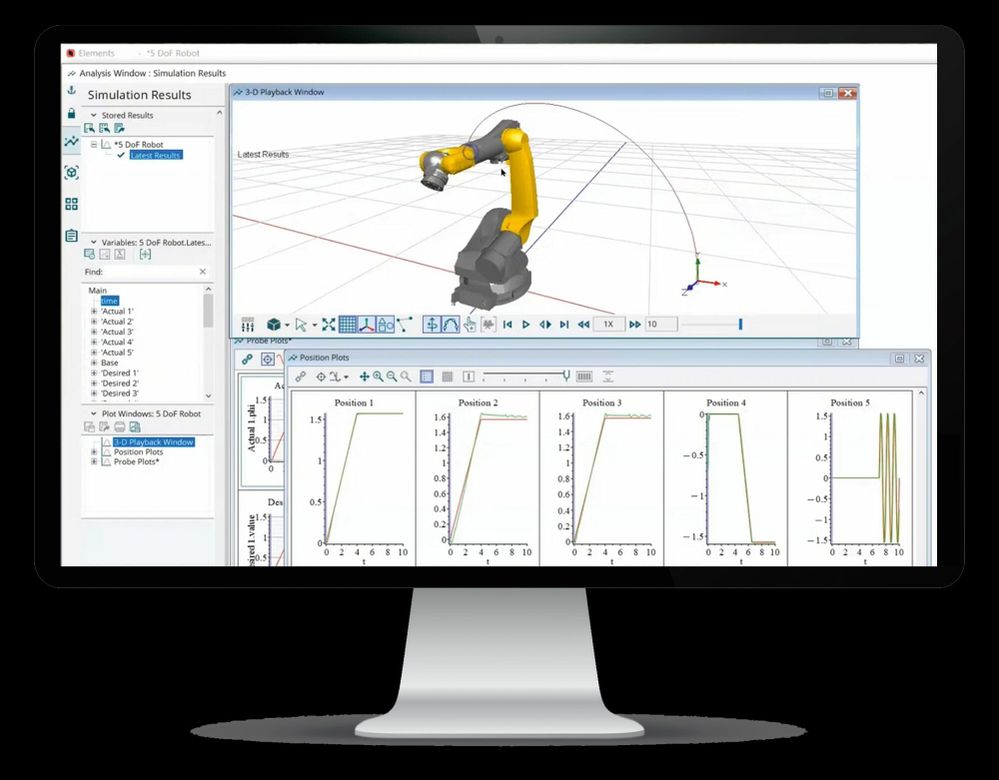Click the axes display icon in playback toolbar

[366, 324]
